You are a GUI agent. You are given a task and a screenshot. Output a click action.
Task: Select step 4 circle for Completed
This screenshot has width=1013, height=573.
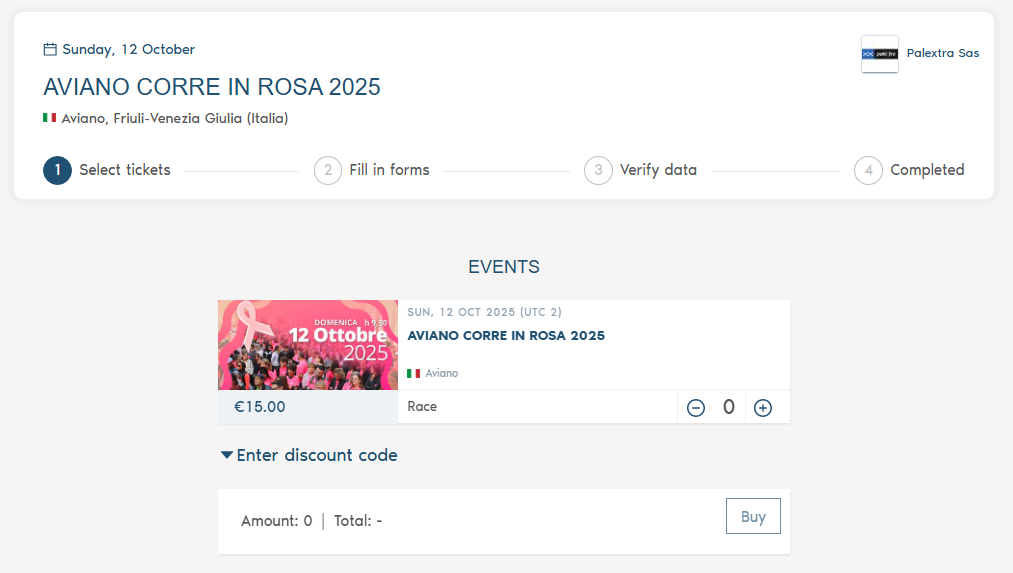tap(868, 170)
